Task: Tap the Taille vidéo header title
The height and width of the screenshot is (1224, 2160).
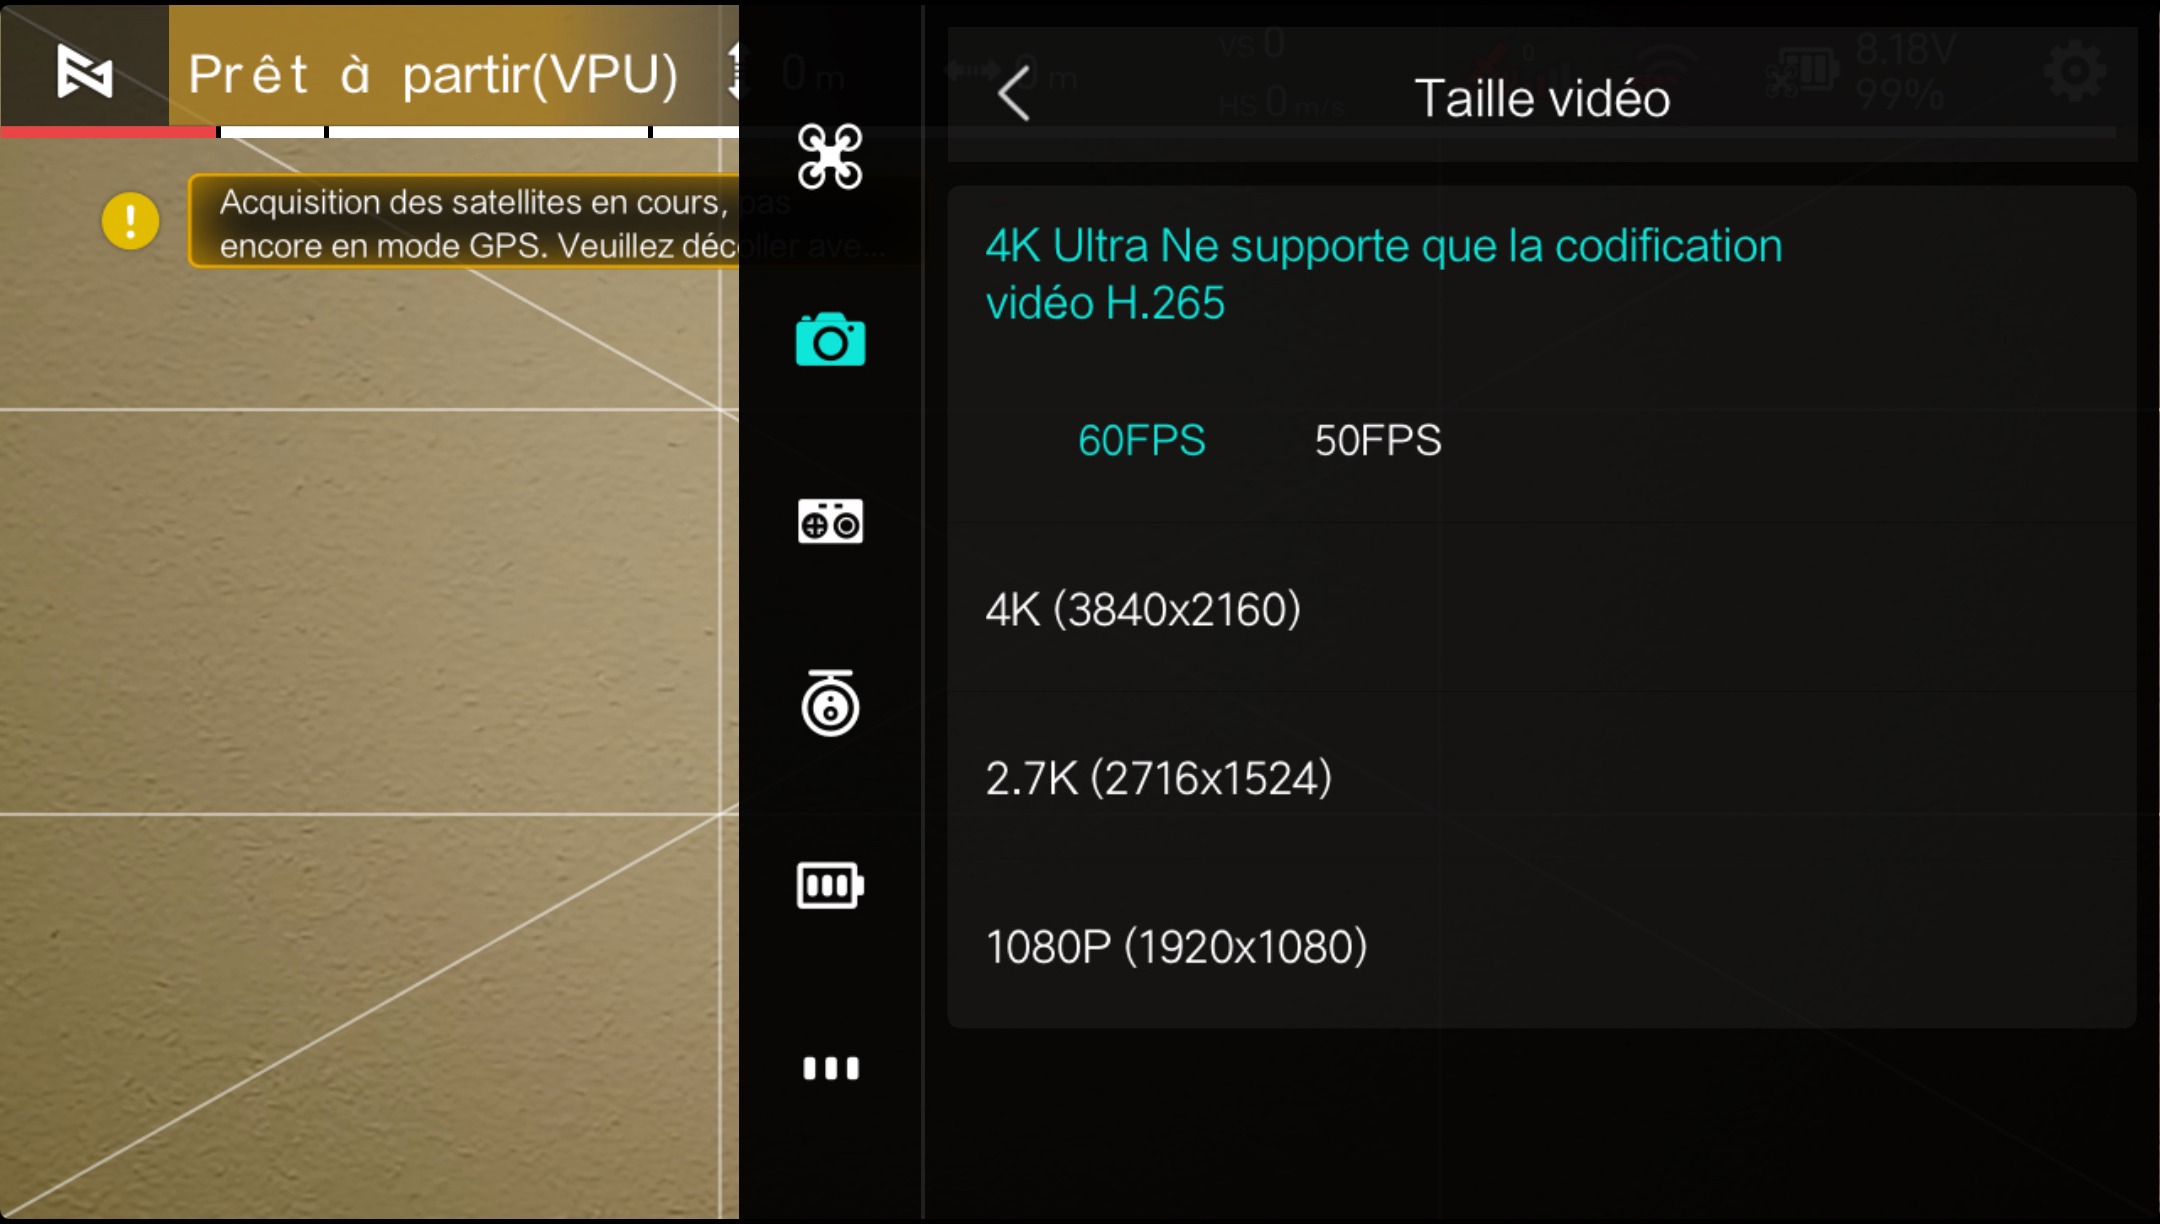Action: 1542,98
